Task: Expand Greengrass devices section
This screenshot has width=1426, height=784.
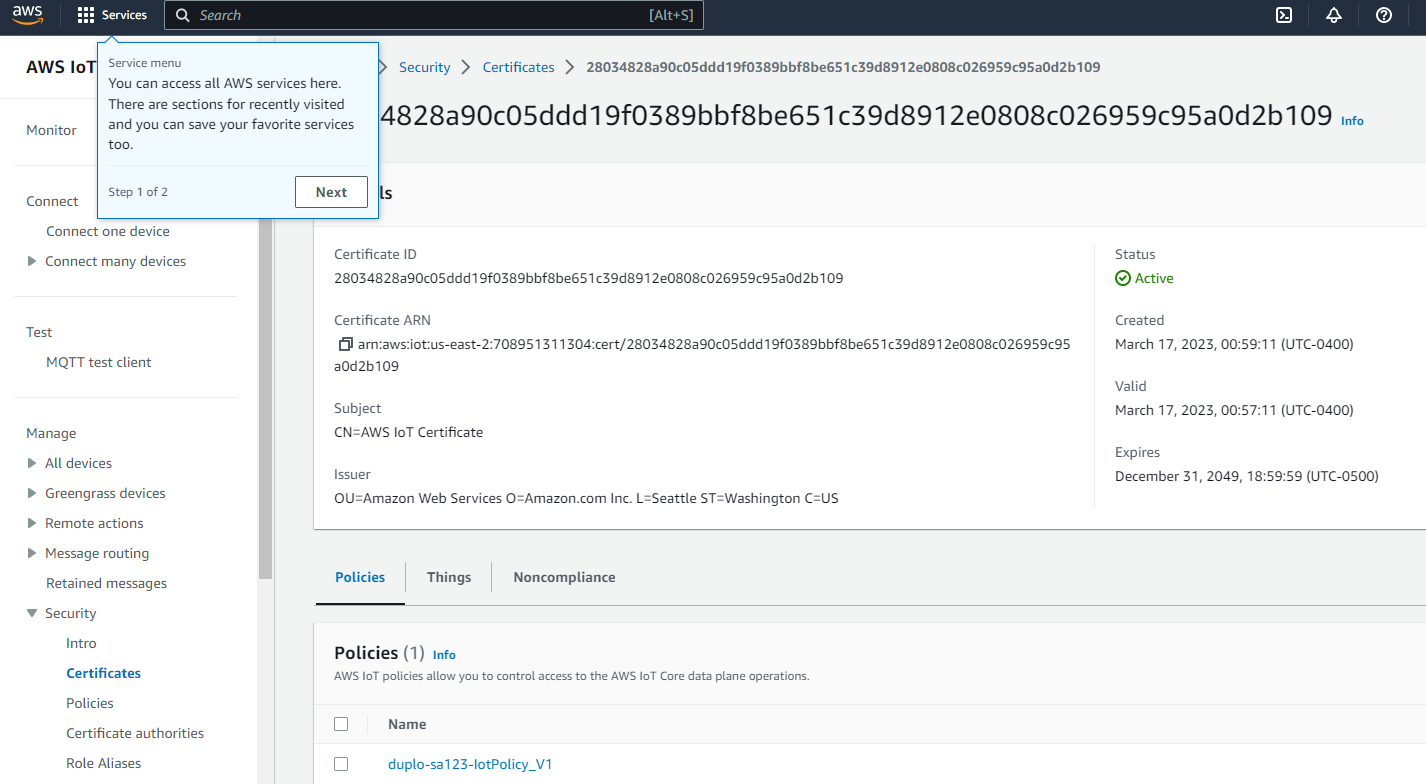Action: click(32, 493)
